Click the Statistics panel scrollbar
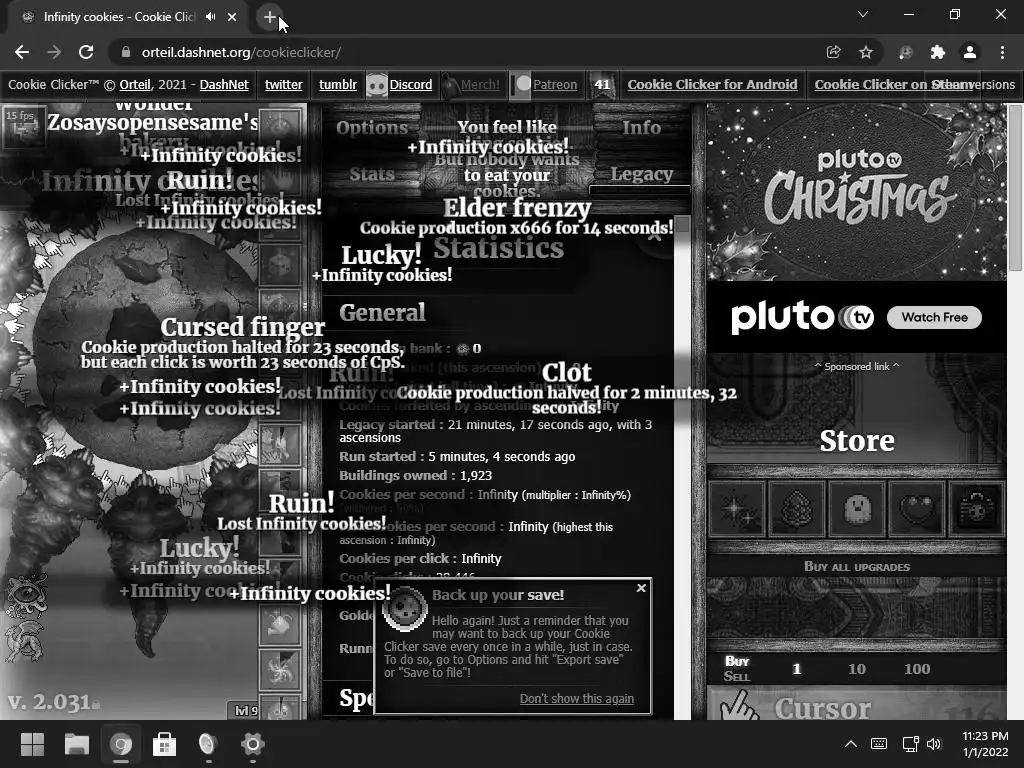 [x=682, y=467]
